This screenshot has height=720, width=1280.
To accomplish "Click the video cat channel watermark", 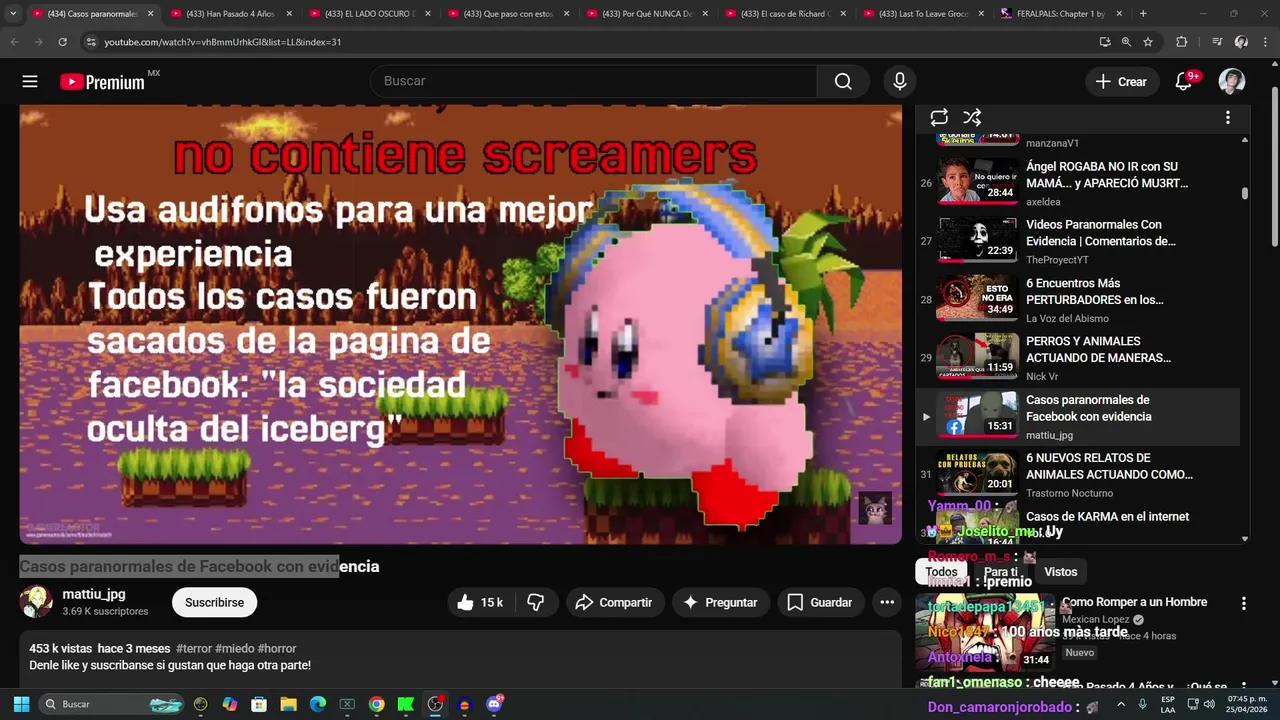I will [876, 508].
